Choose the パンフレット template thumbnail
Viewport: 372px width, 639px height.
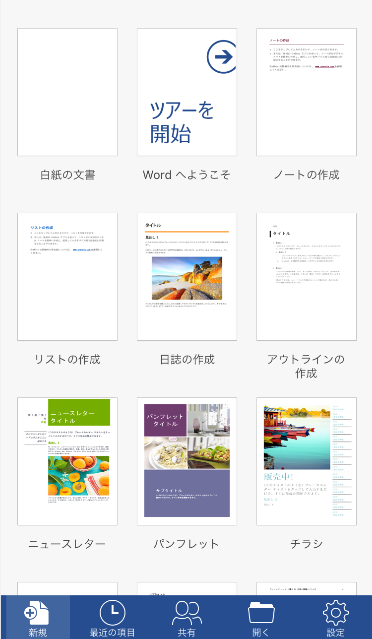click(x=187, y=461)
